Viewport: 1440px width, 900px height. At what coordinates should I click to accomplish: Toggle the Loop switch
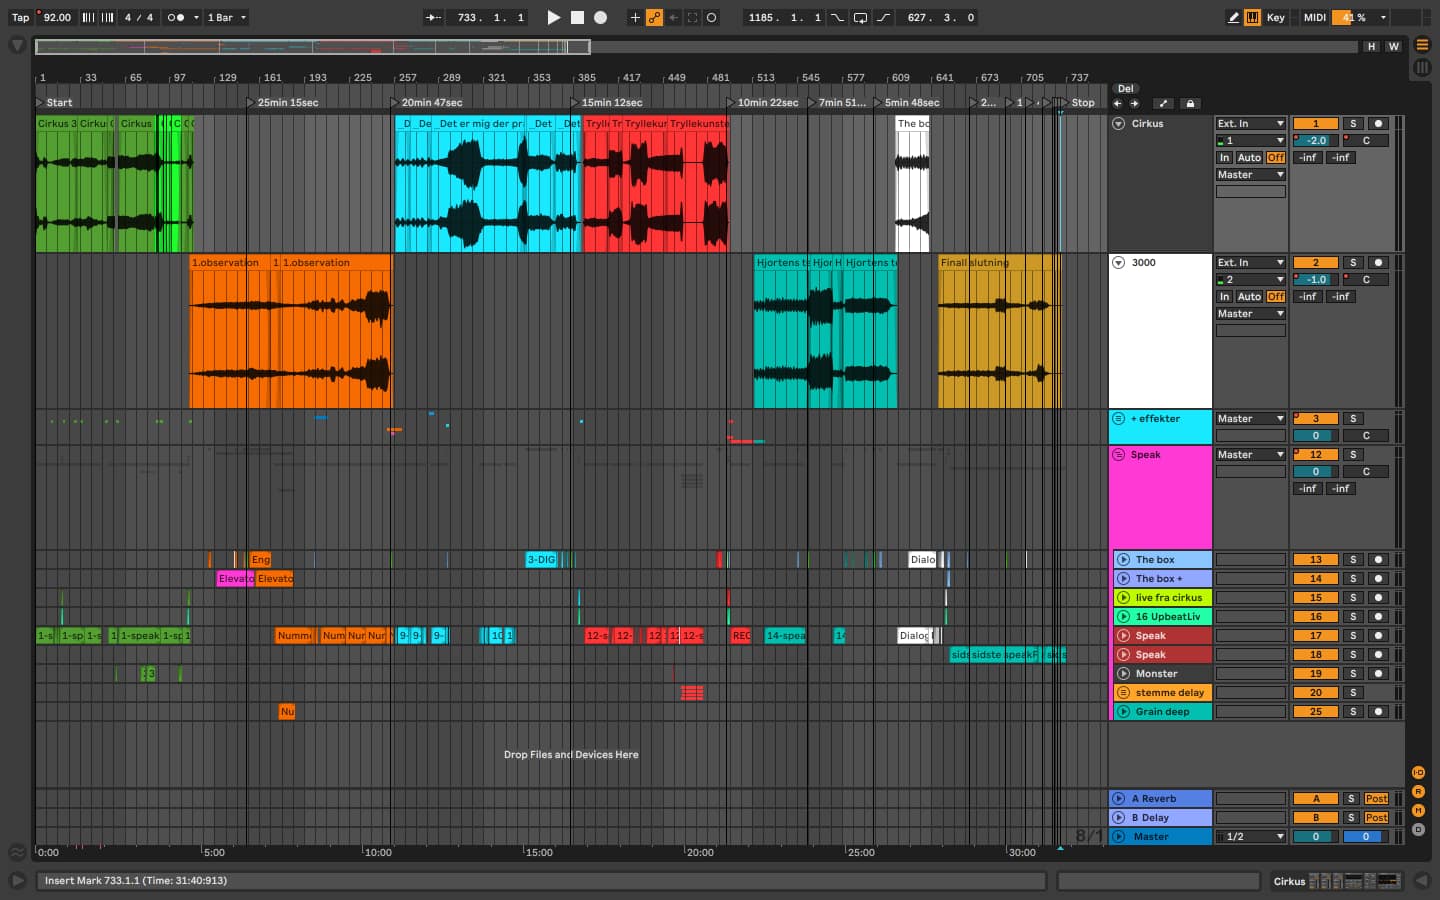(860, 17)
